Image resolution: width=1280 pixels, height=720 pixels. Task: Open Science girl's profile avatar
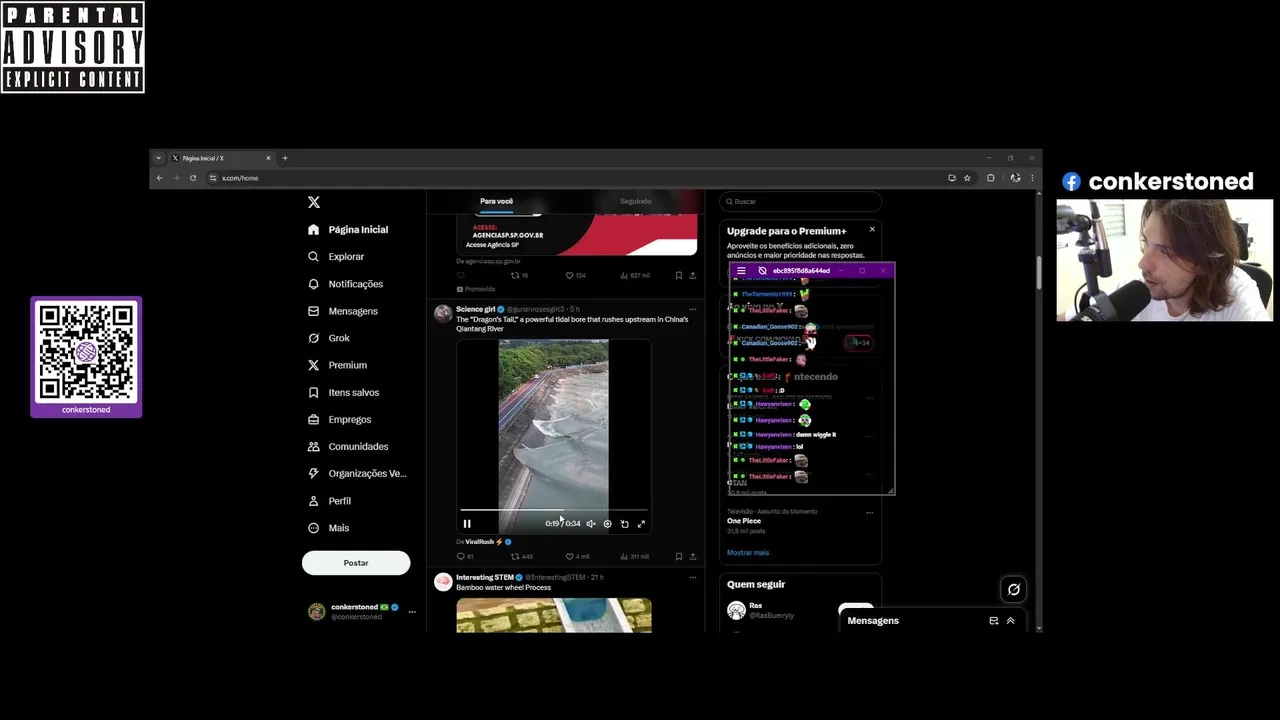tap(442, 313)
